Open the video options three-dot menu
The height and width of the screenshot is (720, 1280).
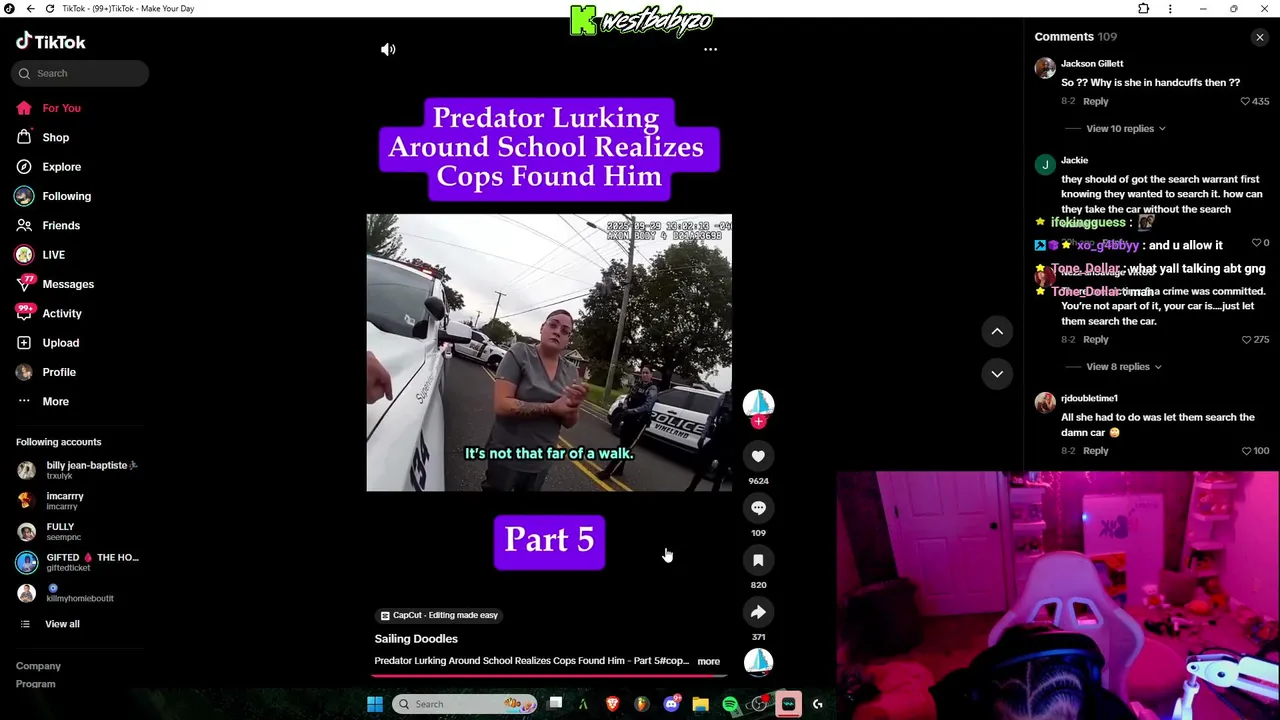pos(710,49)
